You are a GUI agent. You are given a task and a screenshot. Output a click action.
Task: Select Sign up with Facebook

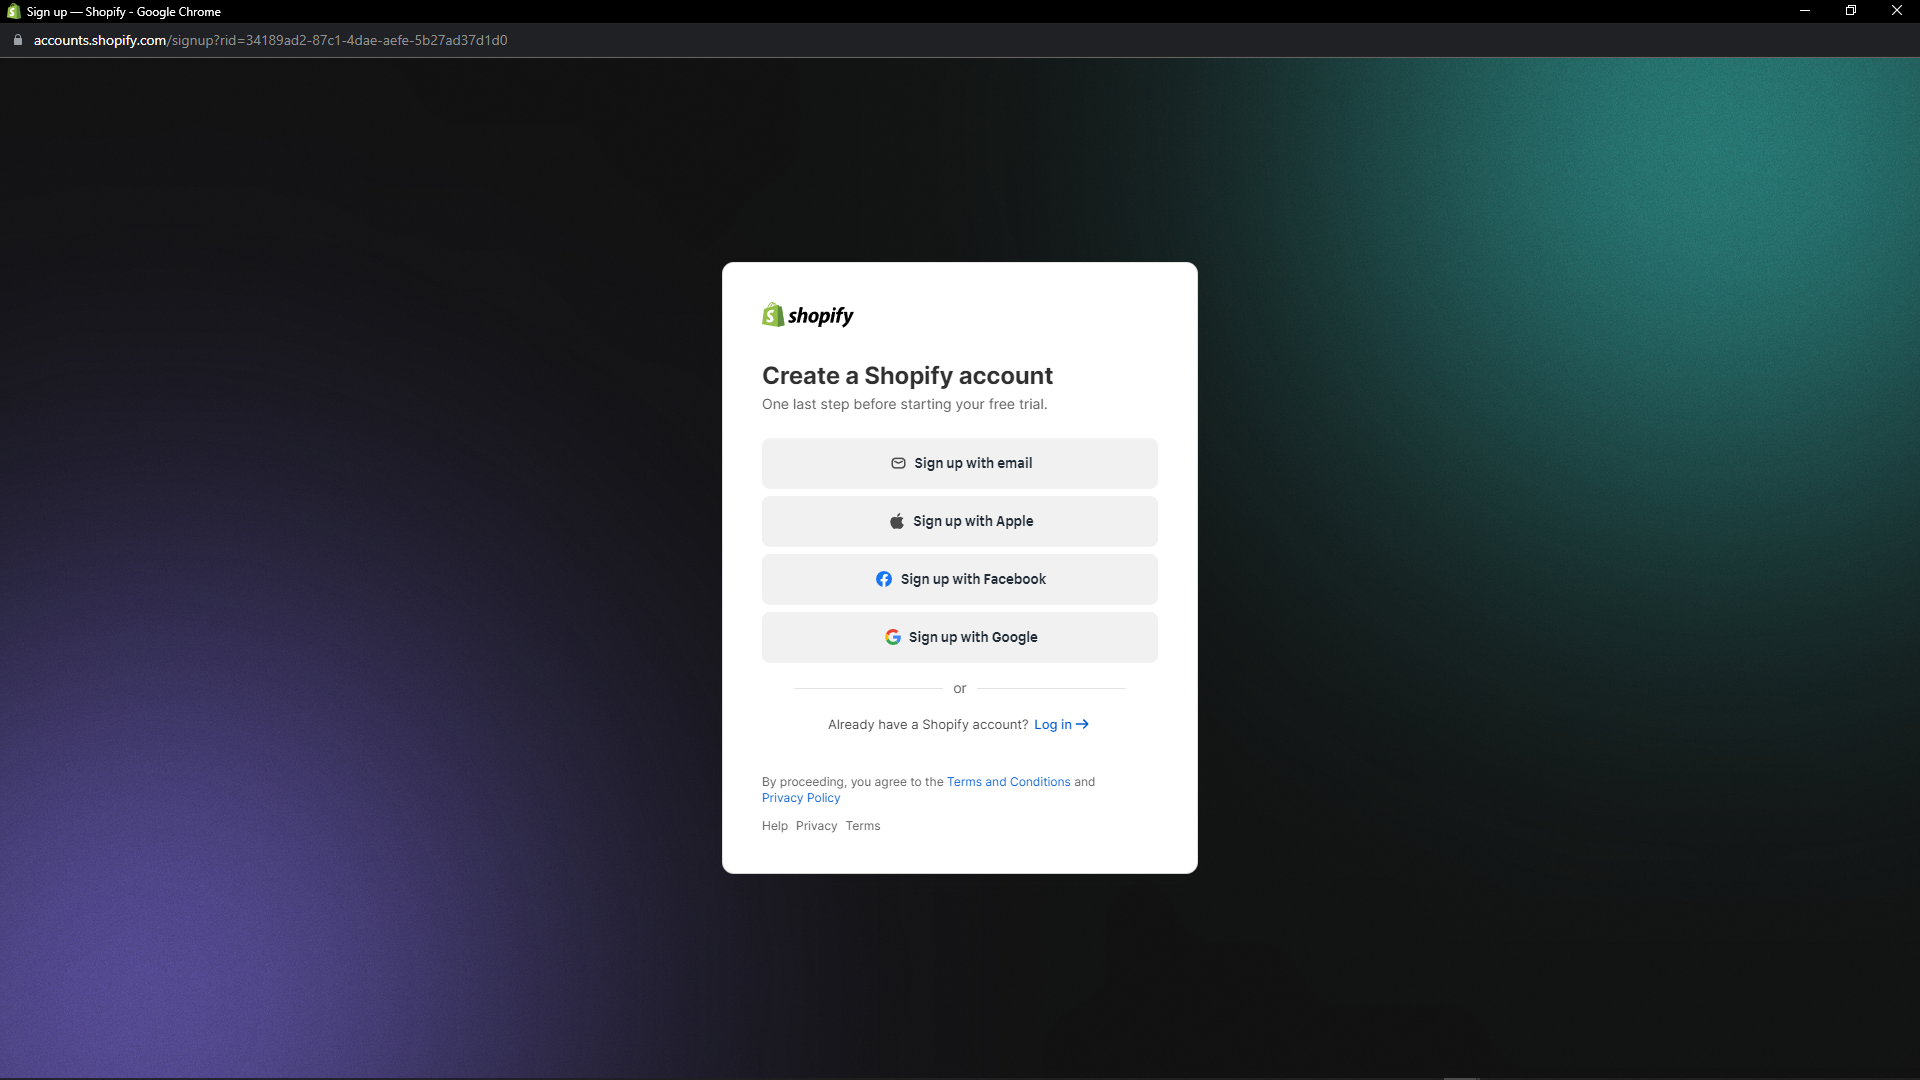[x=959, y=579]
